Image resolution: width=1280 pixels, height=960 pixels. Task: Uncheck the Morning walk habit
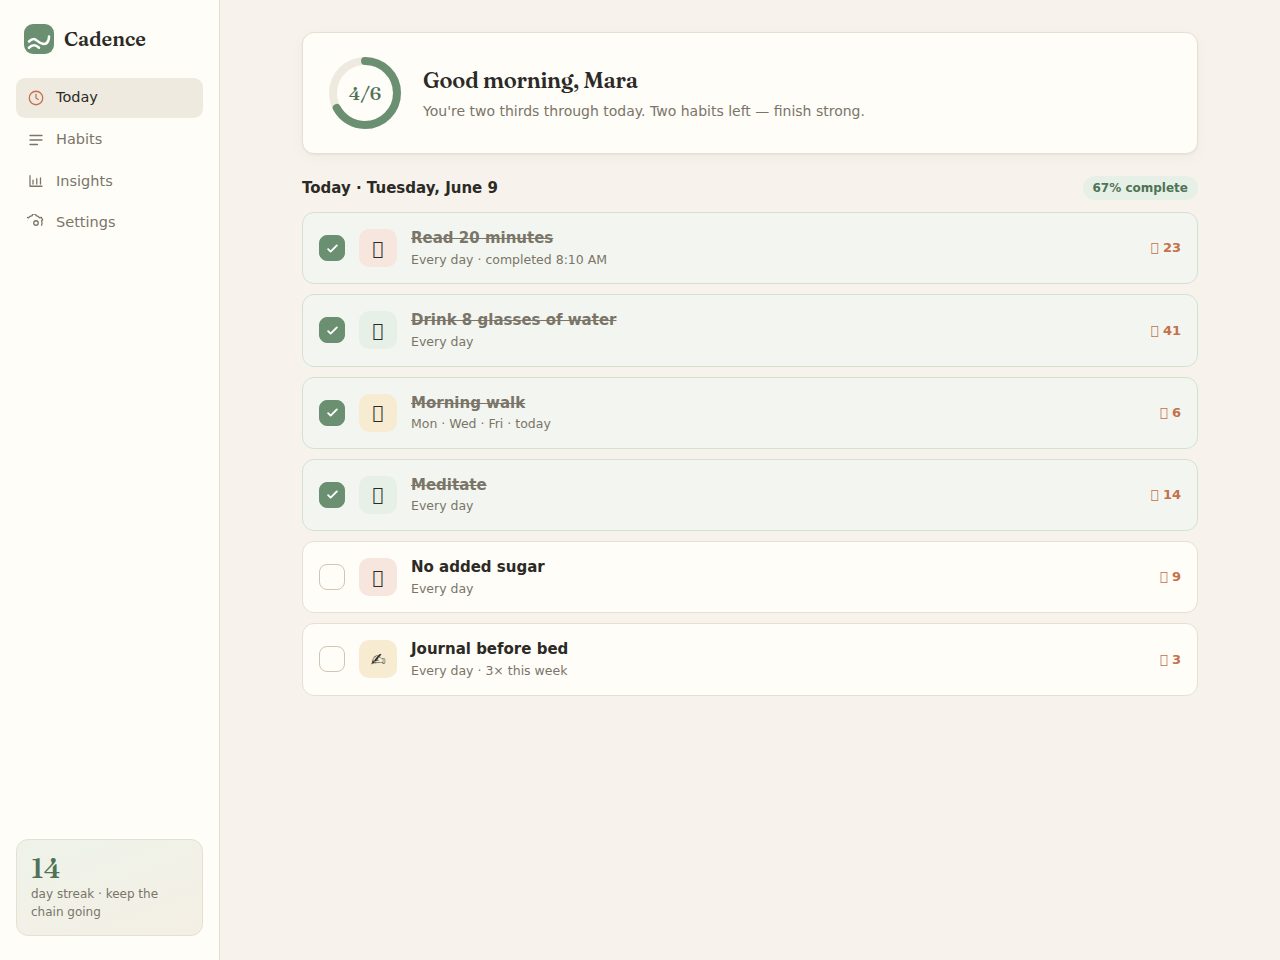coord(332,413)
